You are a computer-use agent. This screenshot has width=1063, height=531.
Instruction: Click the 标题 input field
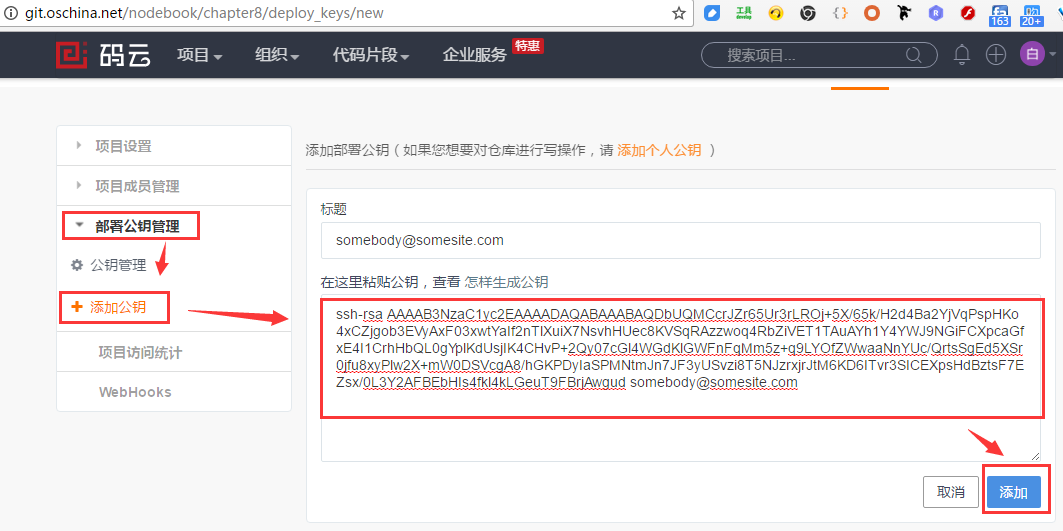coord(680,241)
